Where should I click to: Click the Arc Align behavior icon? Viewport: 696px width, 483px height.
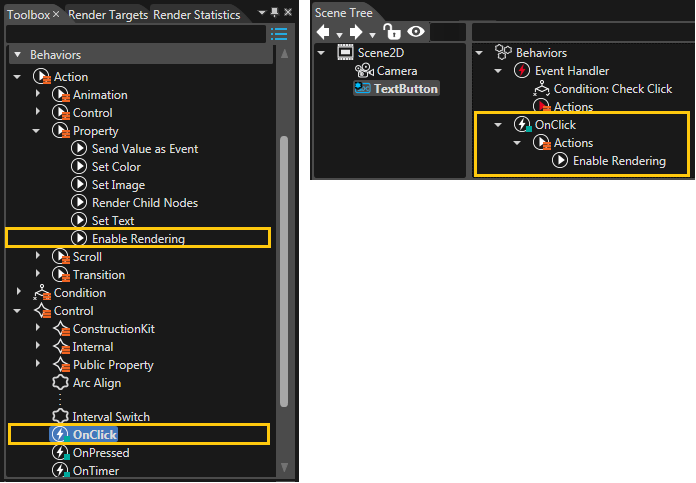tap(60, 383)
